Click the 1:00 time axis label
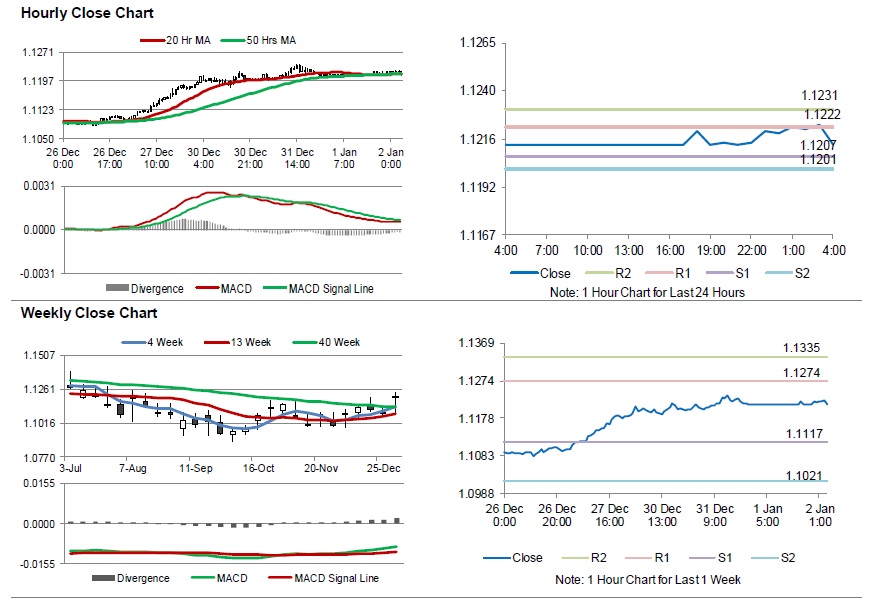The image size is (873, 601). point(793,251)
